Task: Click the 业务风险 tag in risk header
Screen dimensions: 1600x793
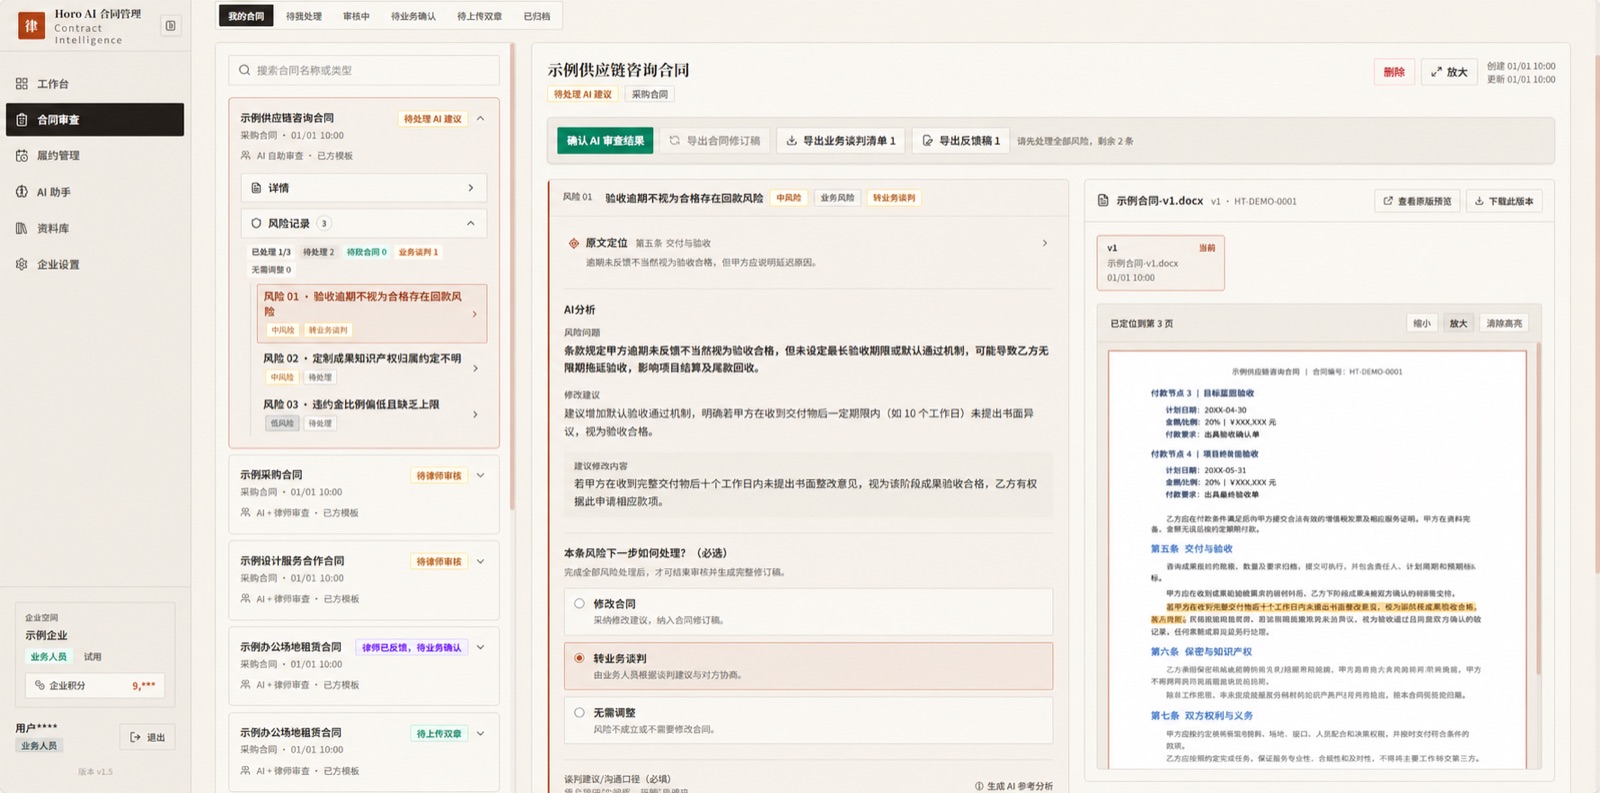Action: 837,198
